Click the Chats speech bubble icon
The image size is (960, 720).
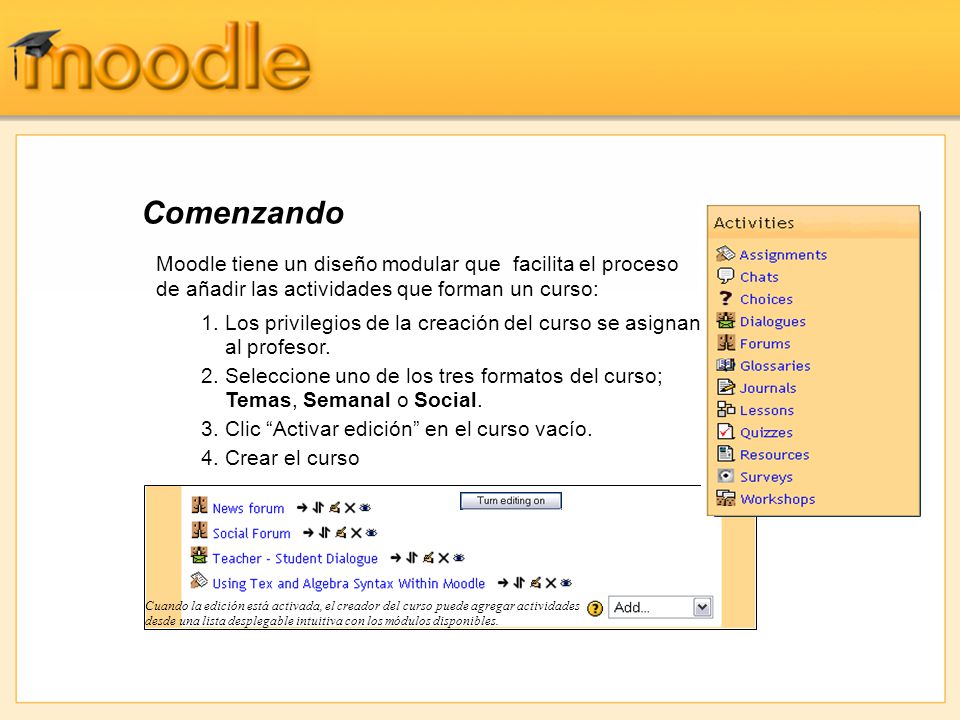(726, 276)
